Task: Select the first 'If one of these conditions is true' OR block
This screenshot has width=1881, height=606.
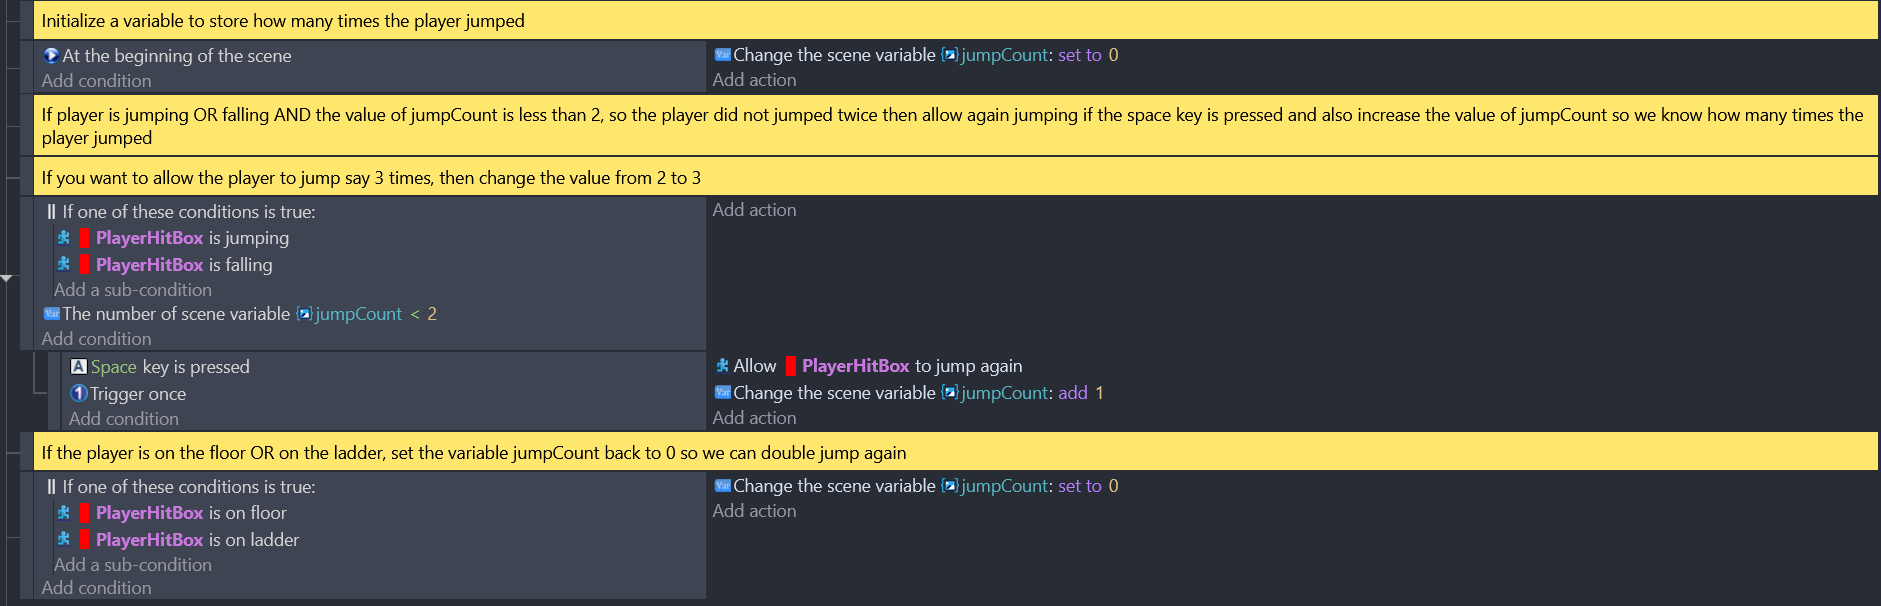Action: 180,212
